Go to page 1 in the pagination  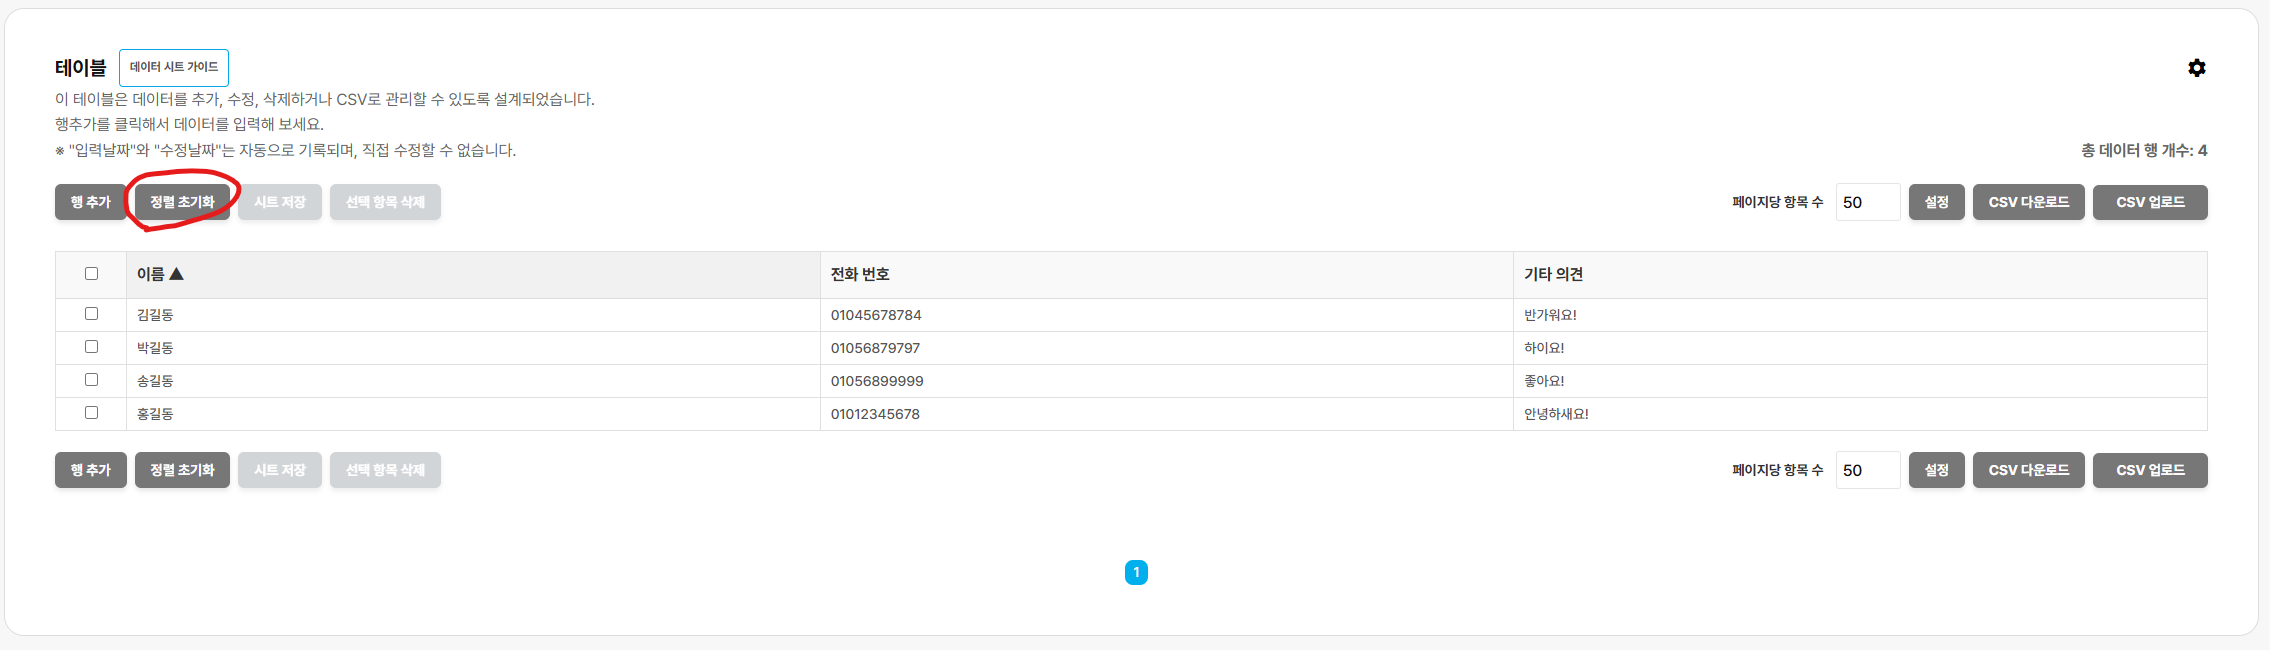pos(1136,572)
